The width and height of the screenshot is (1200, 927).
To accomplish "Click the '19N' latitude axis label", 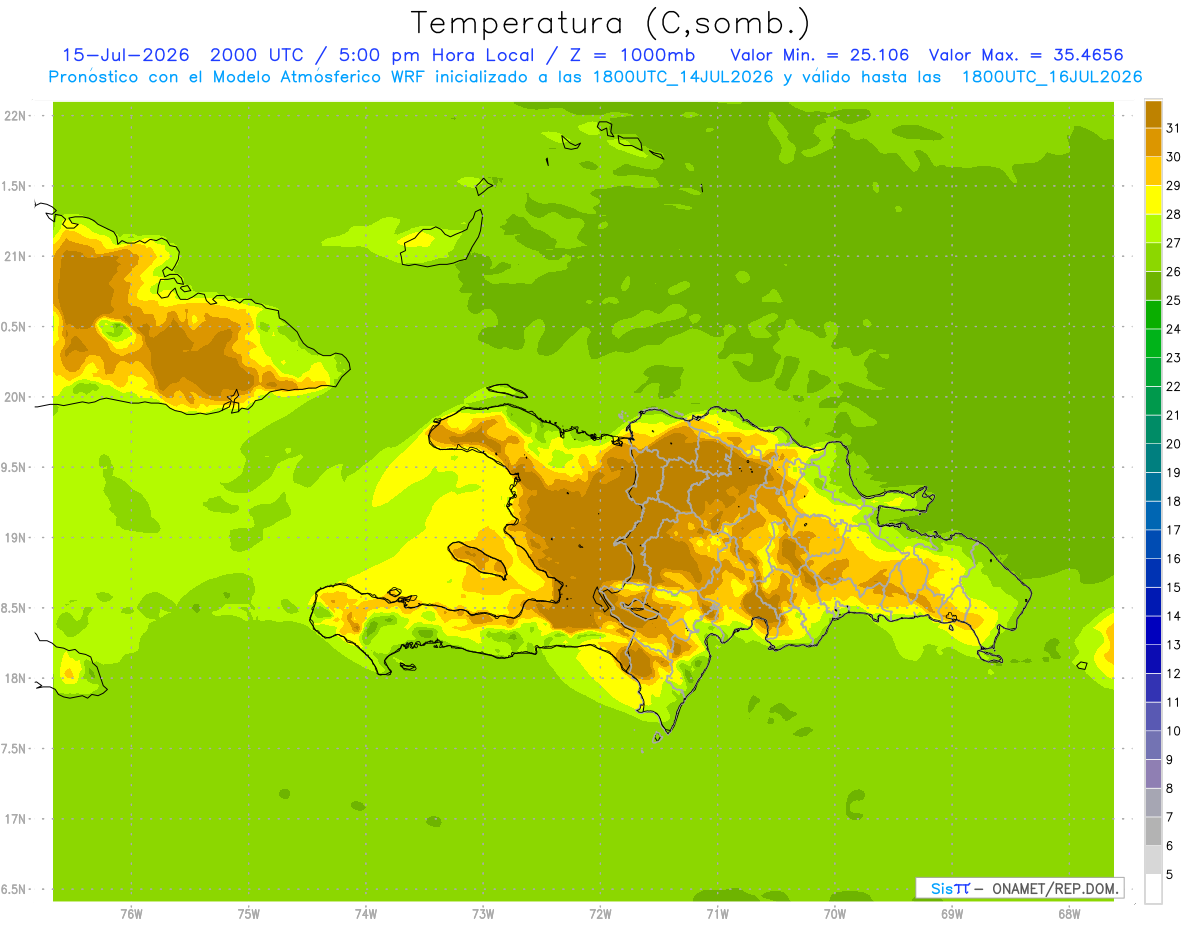I will pos(15,538).
